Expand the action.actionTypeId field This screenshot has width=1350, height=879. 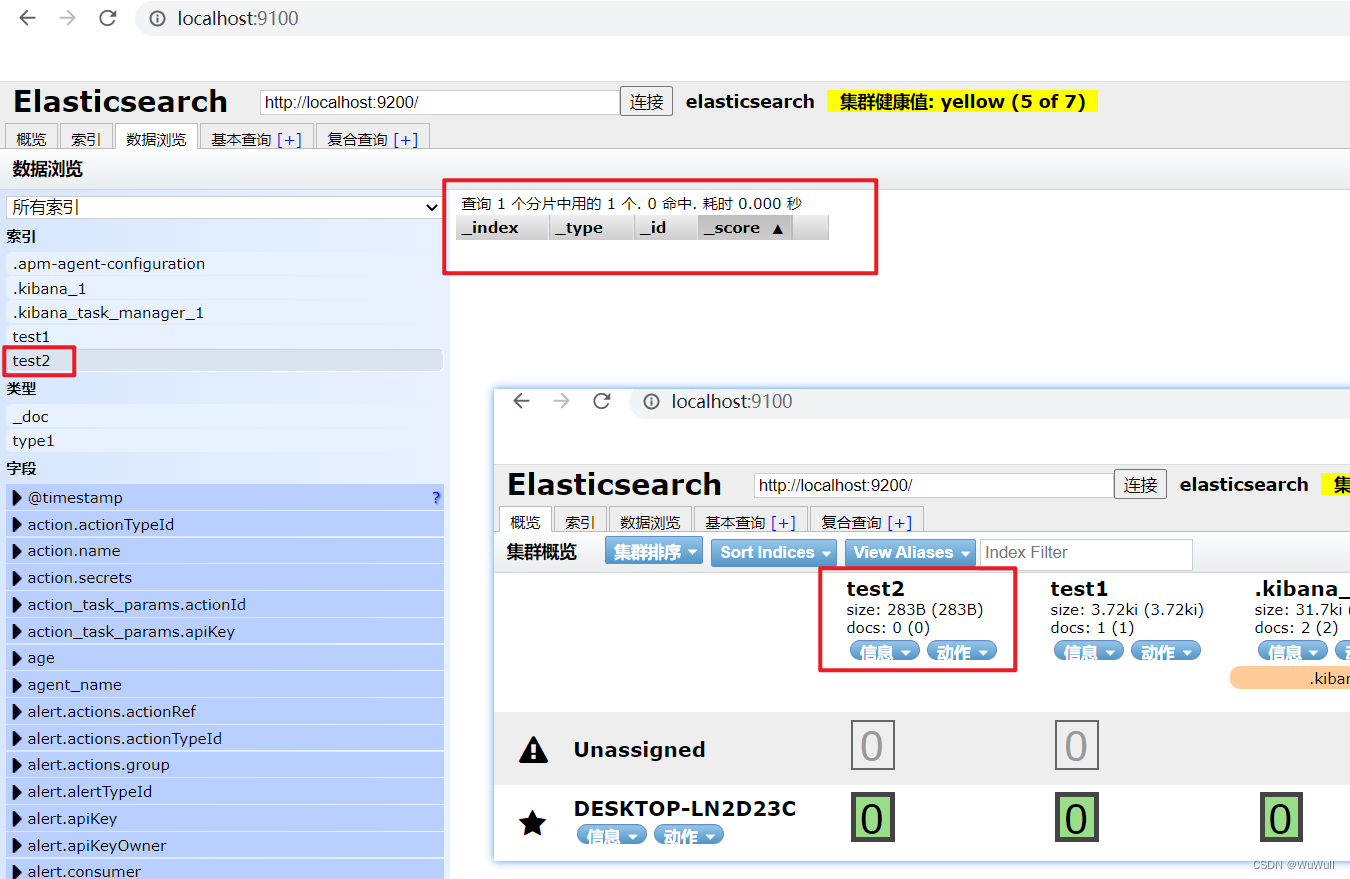(17, 524)
